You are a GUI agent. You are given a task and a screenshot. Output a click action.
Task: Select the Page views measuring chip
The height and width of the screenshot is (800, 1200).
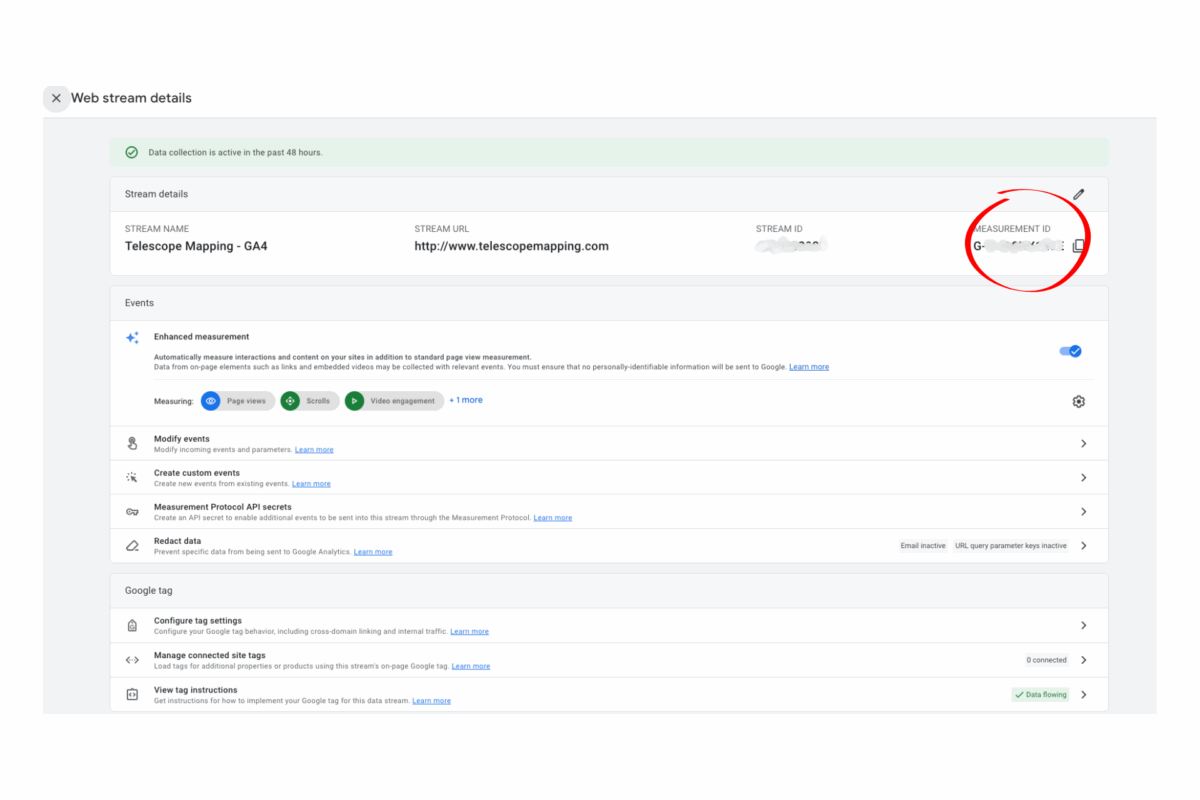(237, 401)
